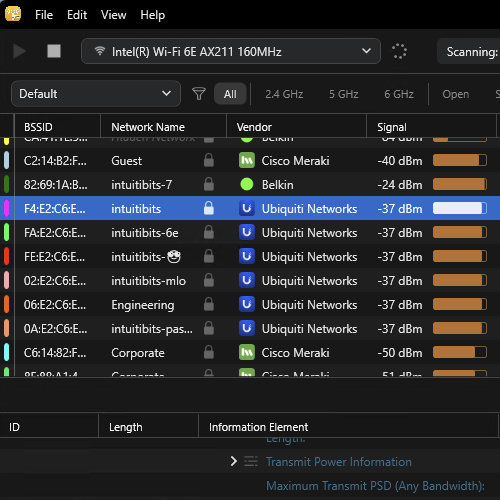Click the Length column header
The height and width of the screenshot is (500, 500).
pos(148,427)
